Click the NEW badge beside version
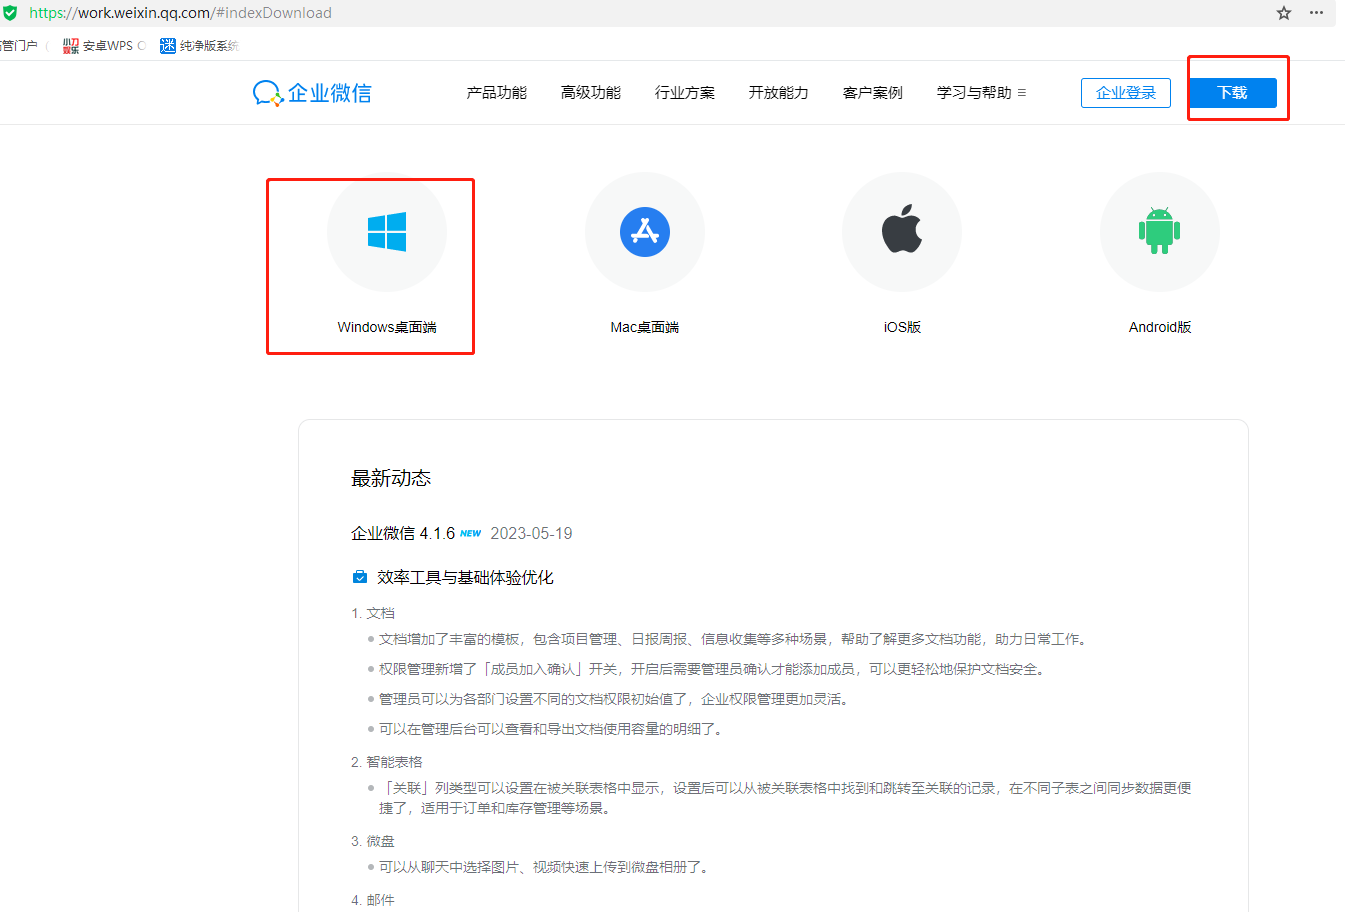Screen dimensions: 1345x912 coord(471,533)
